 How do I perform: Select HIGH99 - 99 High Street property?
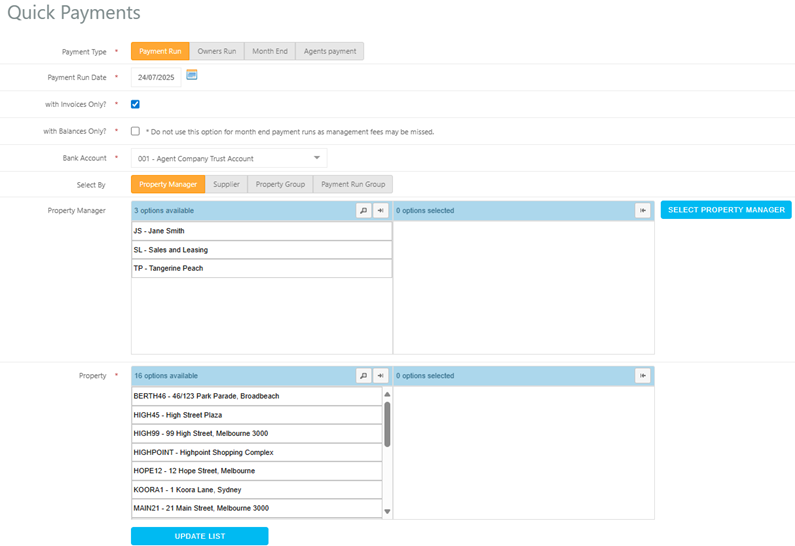click(257, 434)
